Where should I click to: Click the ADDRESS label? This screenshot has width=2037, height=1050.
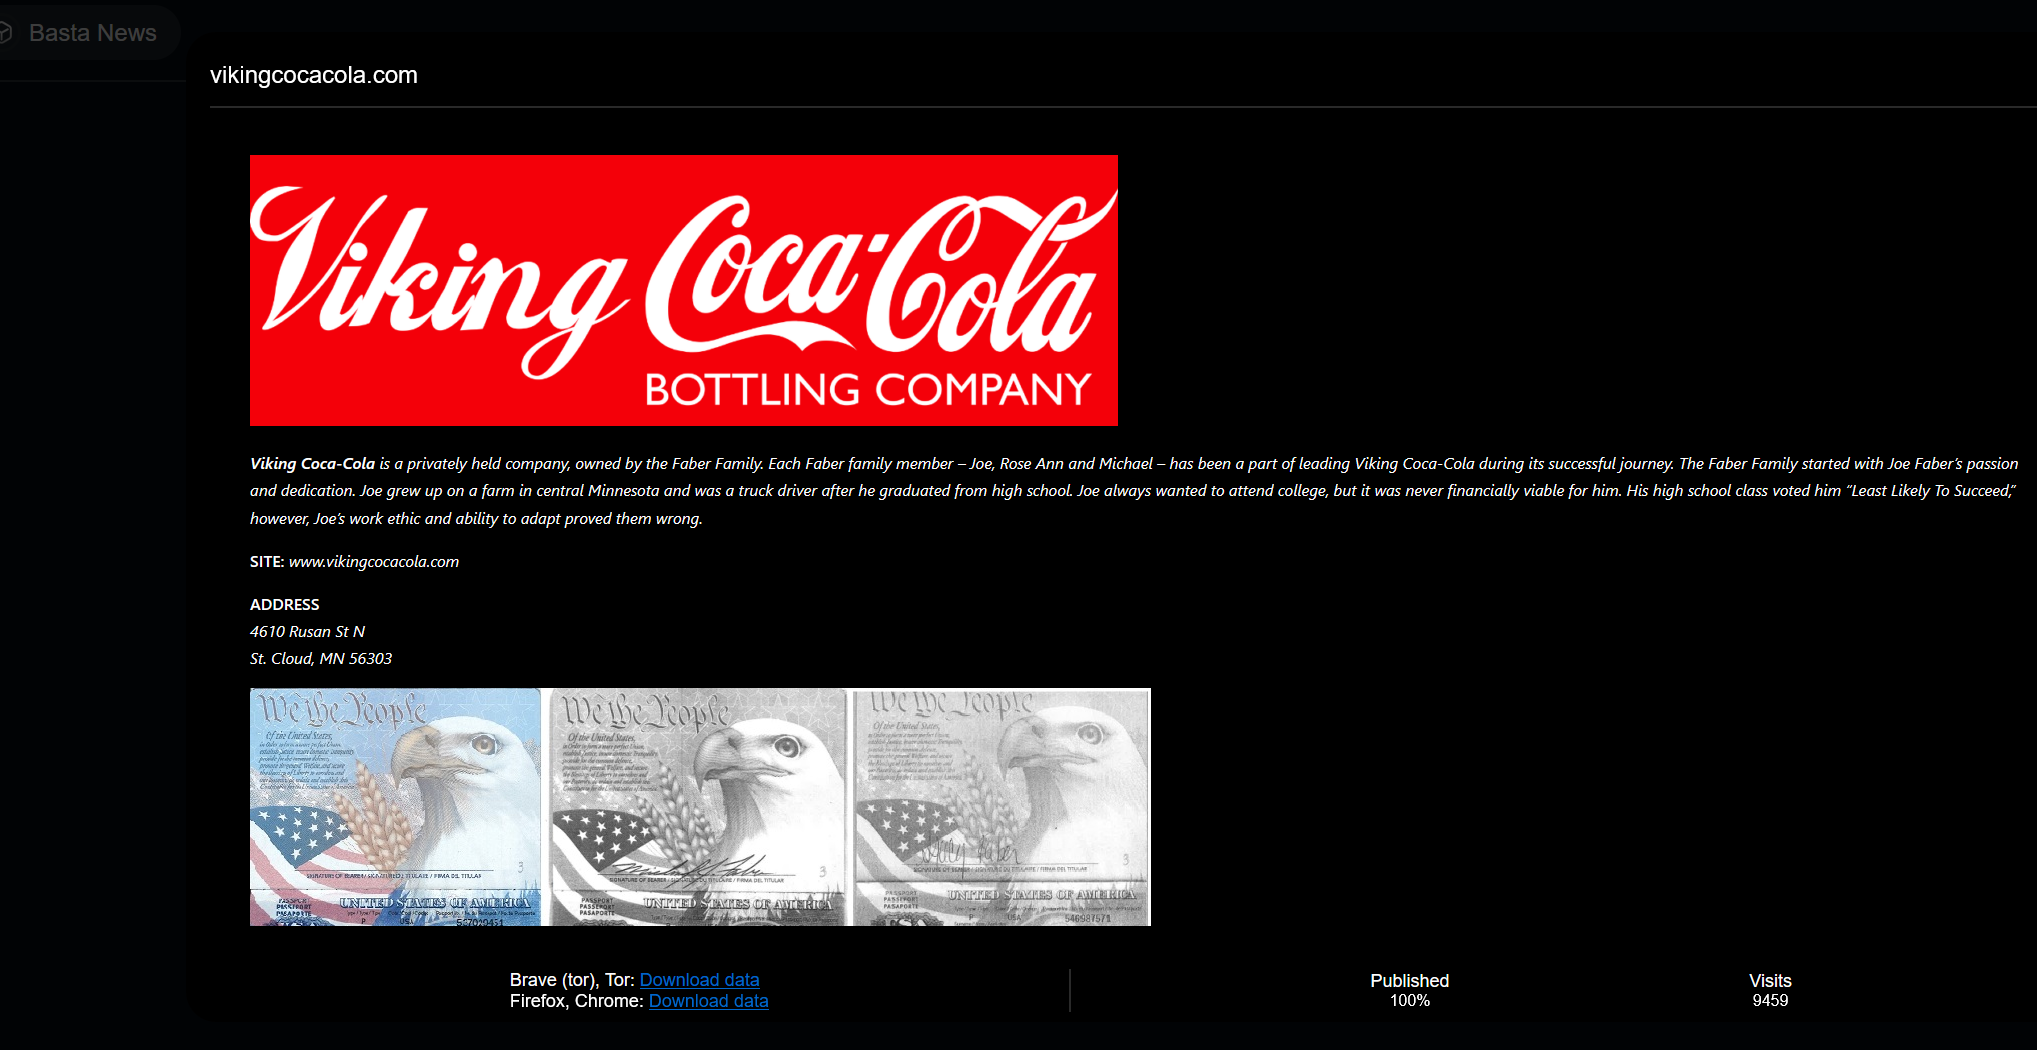point(285,604)
